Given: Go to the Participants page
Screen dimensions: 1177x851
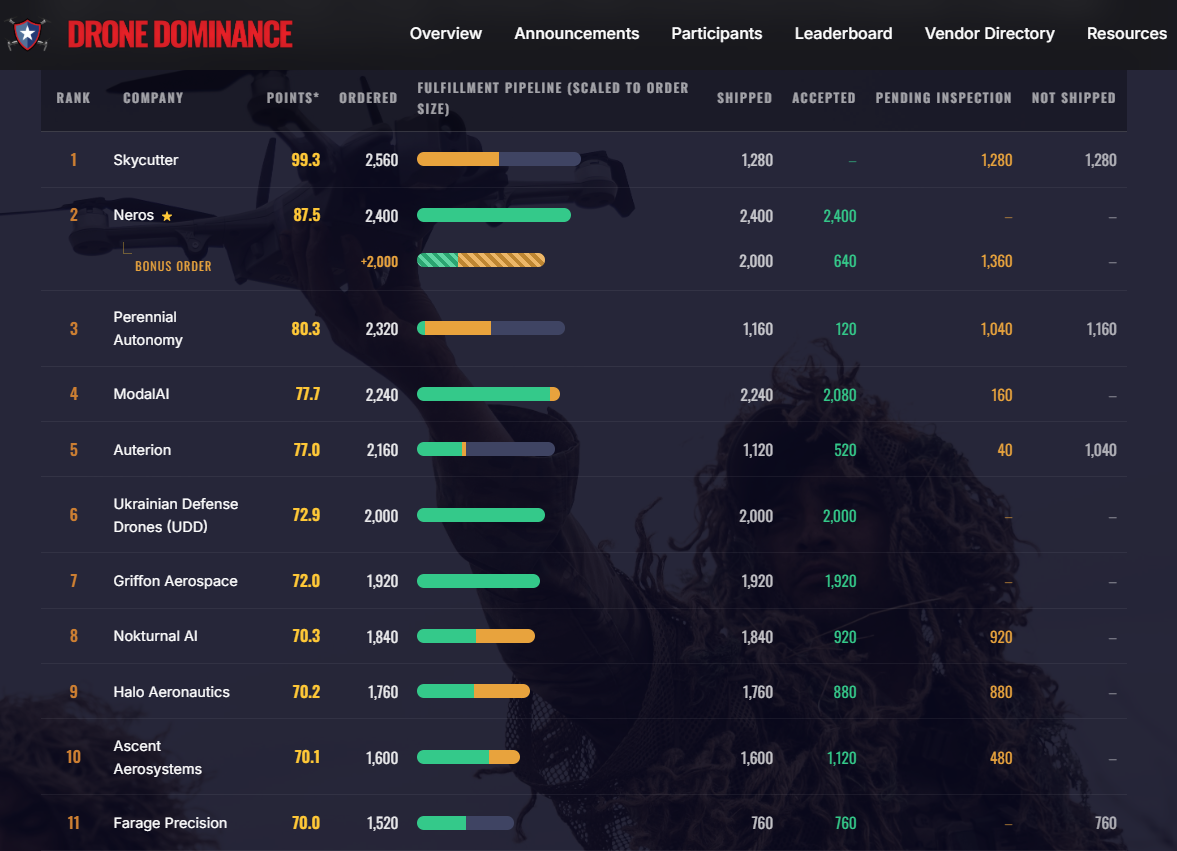Looking at the screenshot, I should point(716,34).
